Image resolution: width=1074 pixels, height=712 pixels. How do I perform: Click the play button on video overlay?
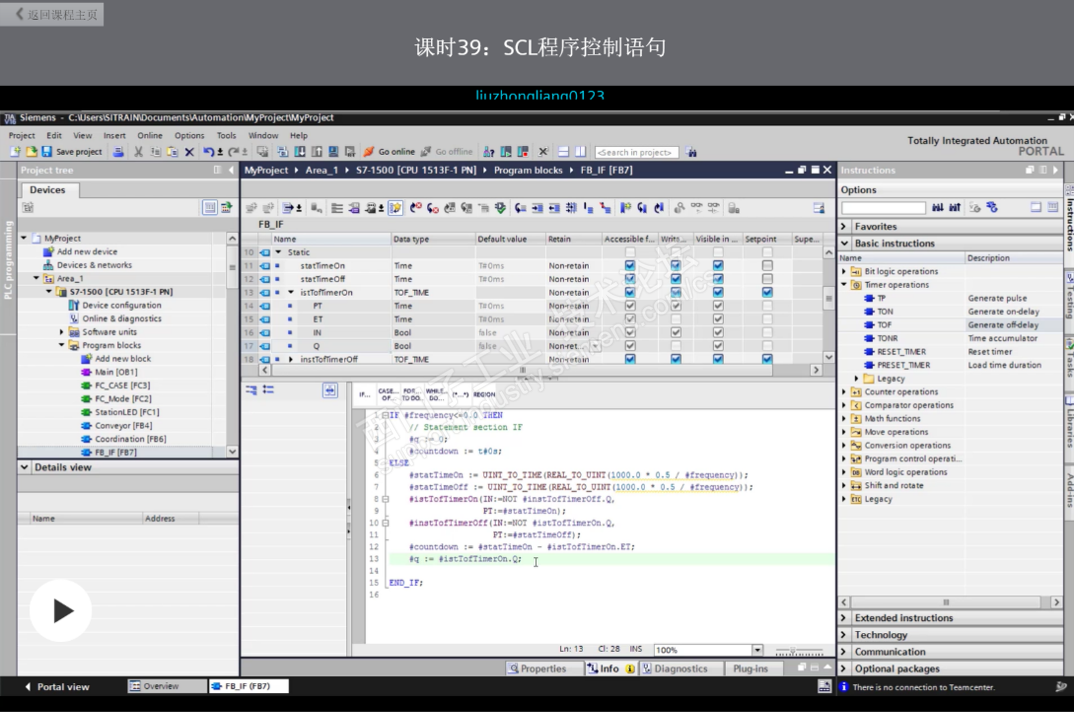61,610
